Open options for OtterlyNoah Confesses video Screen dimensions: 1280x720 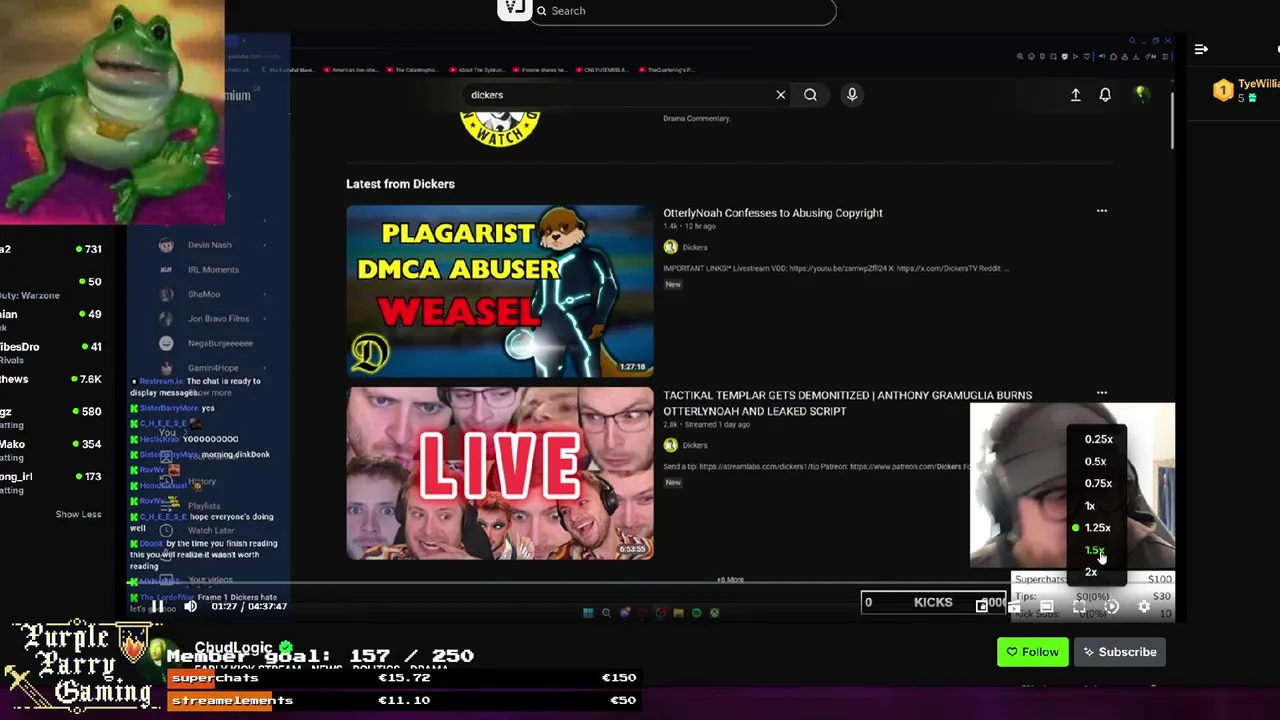(x=1102, y=211)
